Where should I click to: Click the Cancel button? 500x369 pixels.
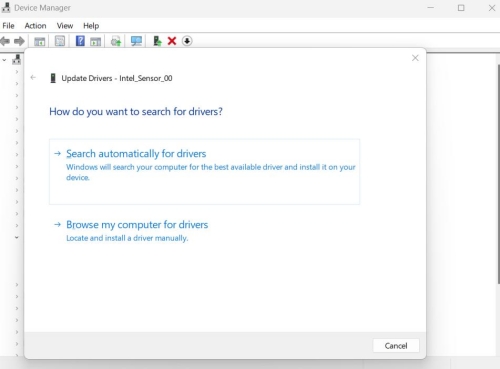396,346
